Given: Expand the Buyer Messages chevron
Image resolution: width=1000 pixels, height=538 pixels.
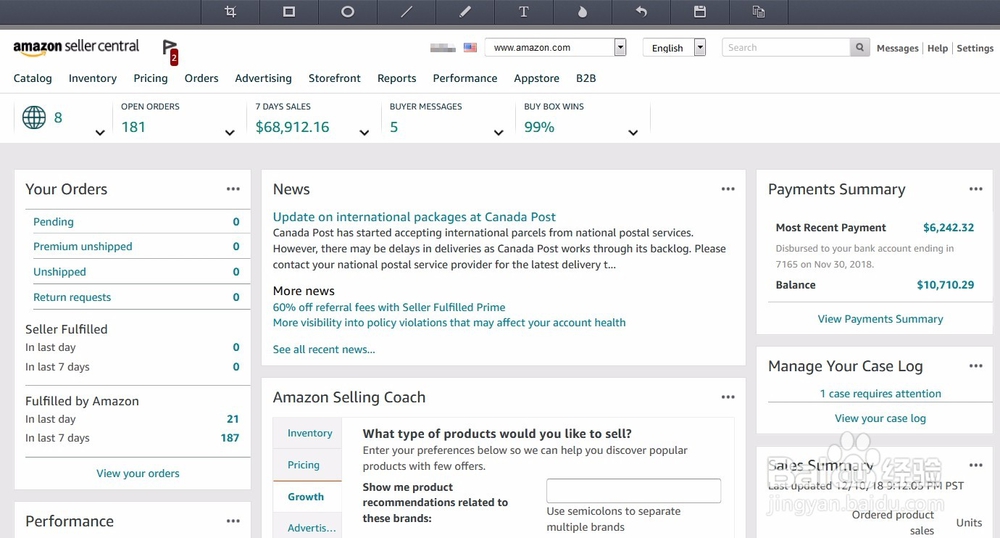Looking at the screenshot, I should tap(499, 133).
